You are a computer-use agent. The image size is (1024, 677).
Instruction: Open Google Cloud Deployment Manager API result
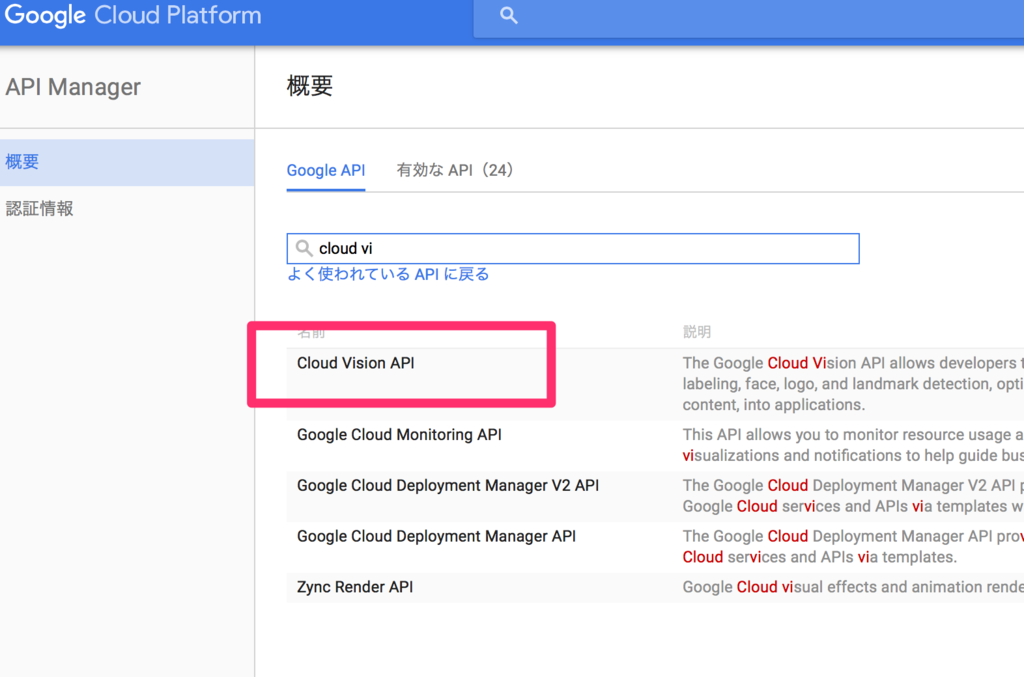point(436,537)
